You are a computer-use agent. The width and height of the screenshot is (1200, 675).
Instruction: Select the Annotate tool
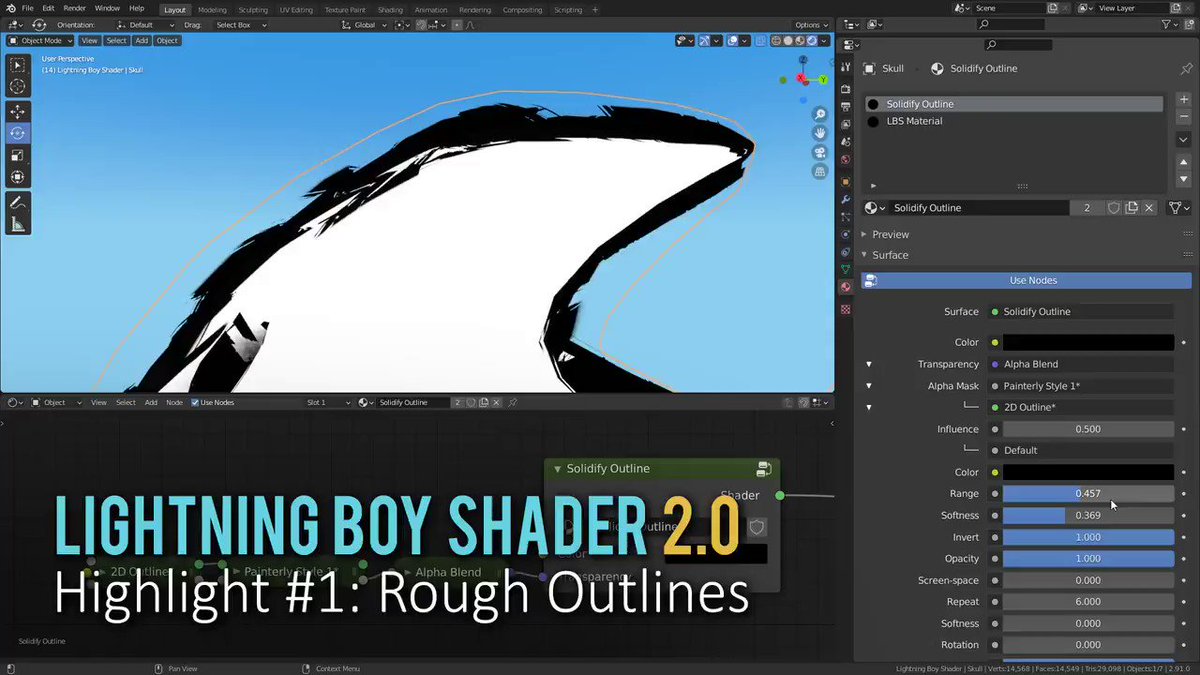pos(17,202)
